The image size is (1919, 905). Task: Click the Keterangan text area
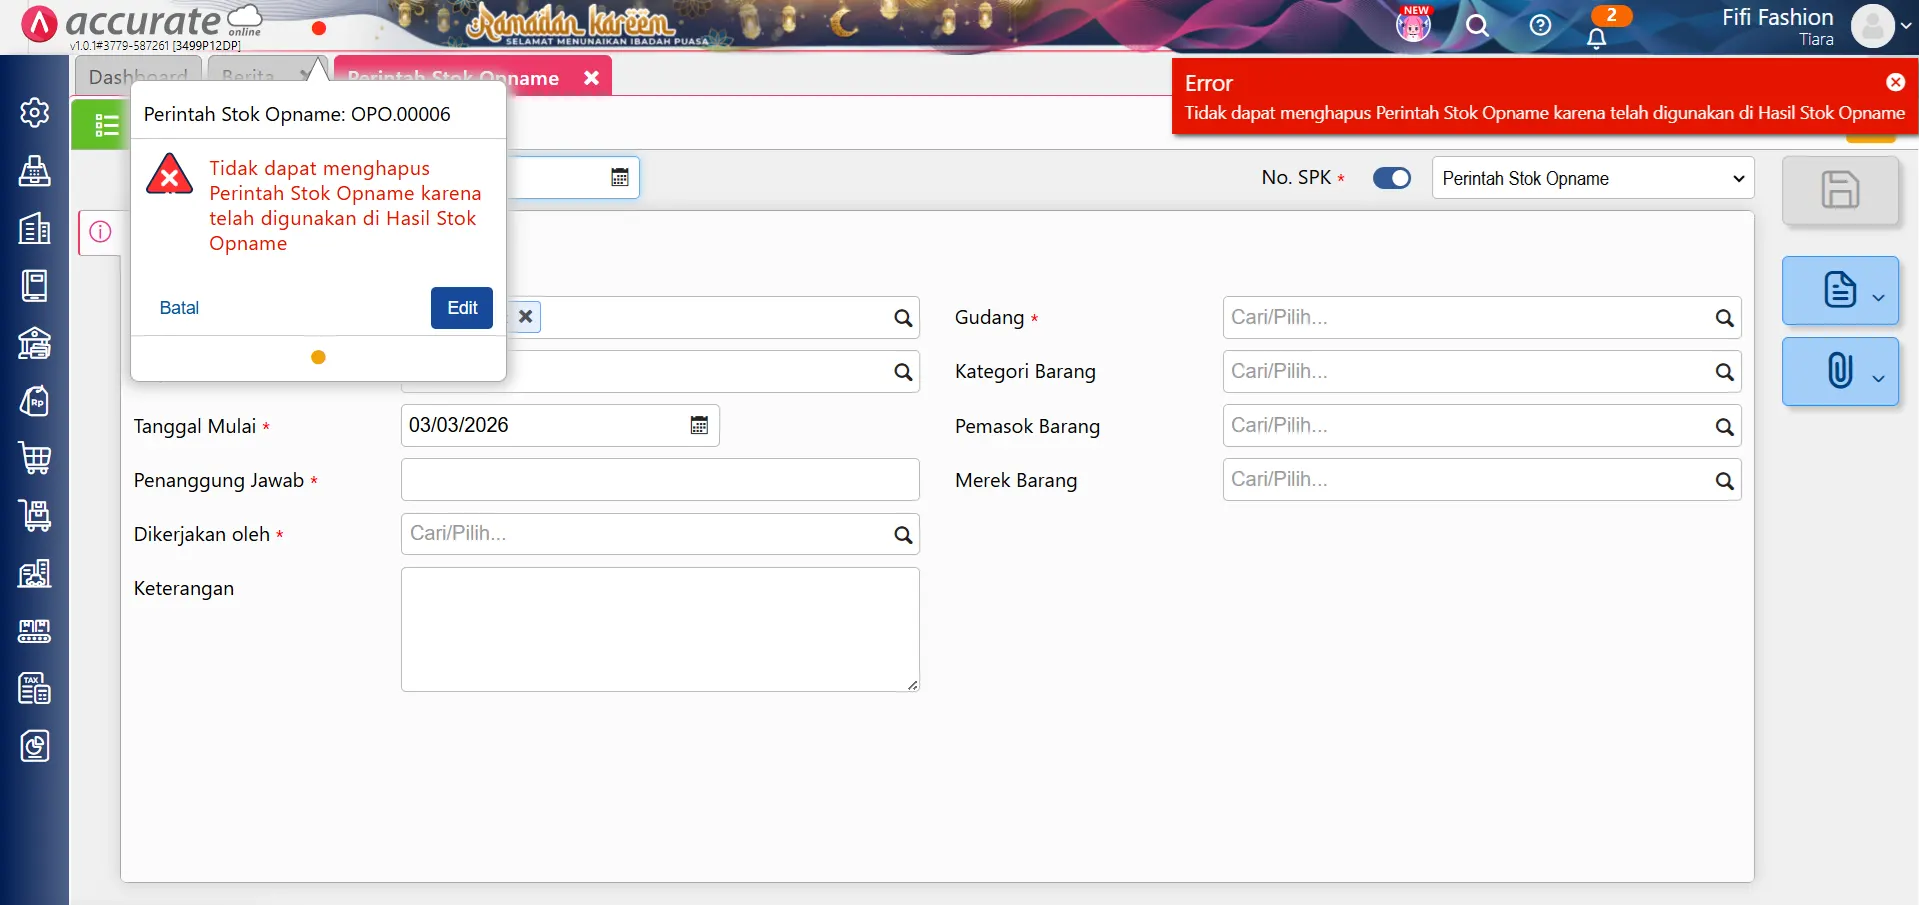click(660, 629)
